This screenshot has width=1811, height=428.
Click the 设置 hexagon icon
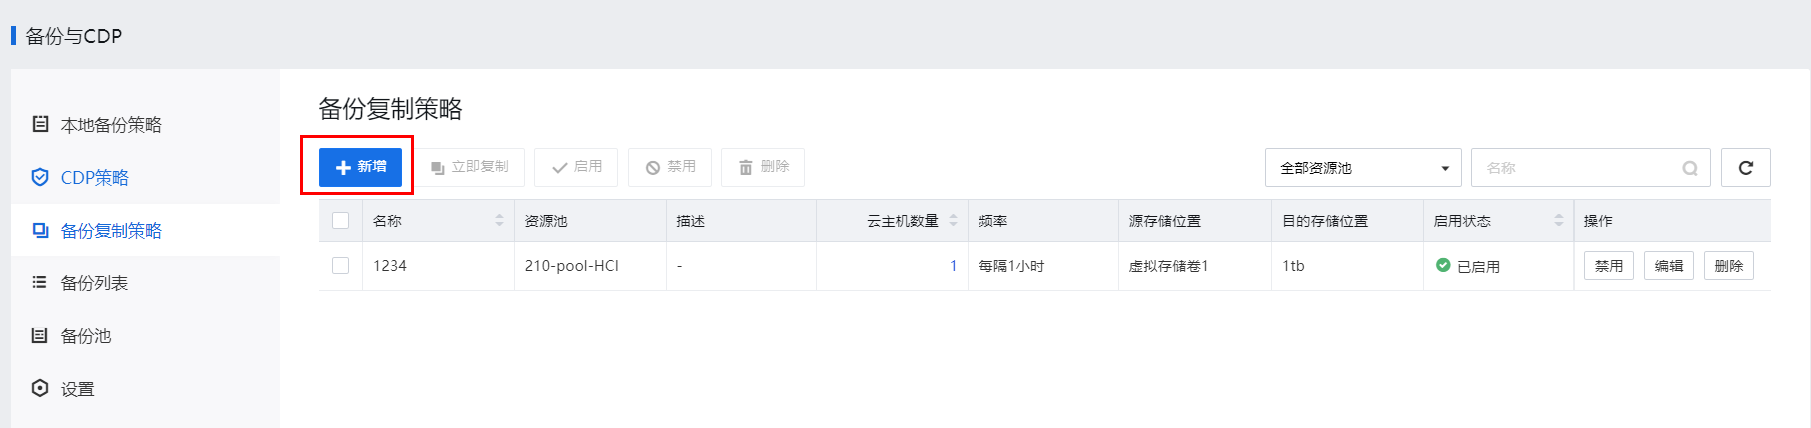point(40,388)
